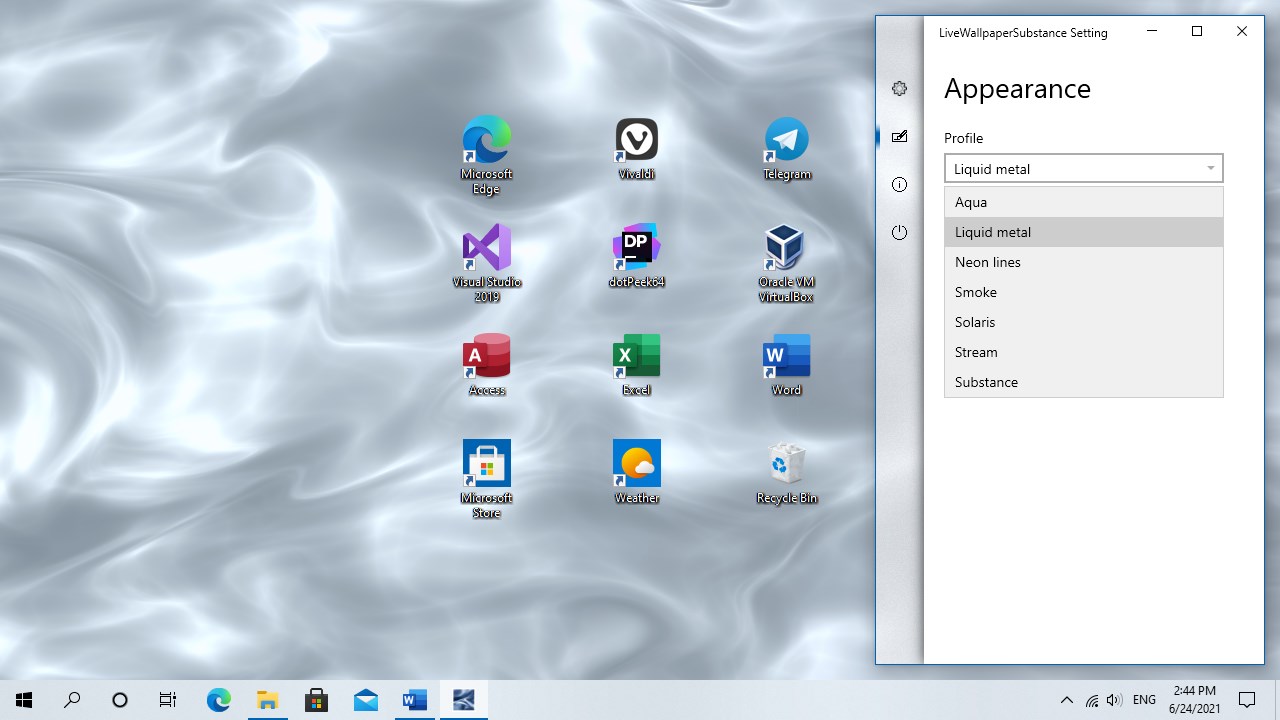The image size is (1280, 720).
Task: Select the Visual Studio 2019 desktop icon
Action: coord(487,263)
